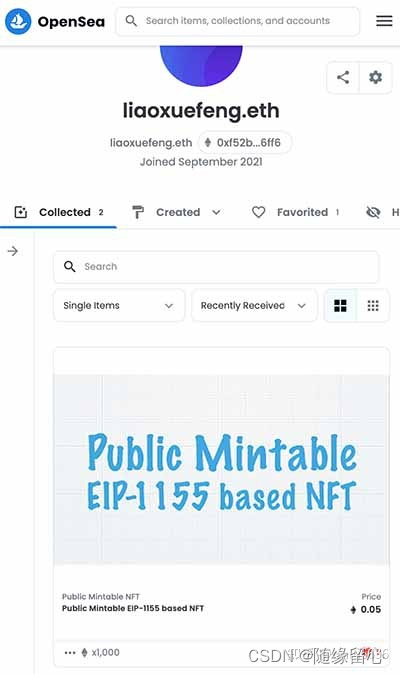The width and height of the screenshot is (400, 674).
Task: Open the hamburger menu
Action: pos(384,21)
